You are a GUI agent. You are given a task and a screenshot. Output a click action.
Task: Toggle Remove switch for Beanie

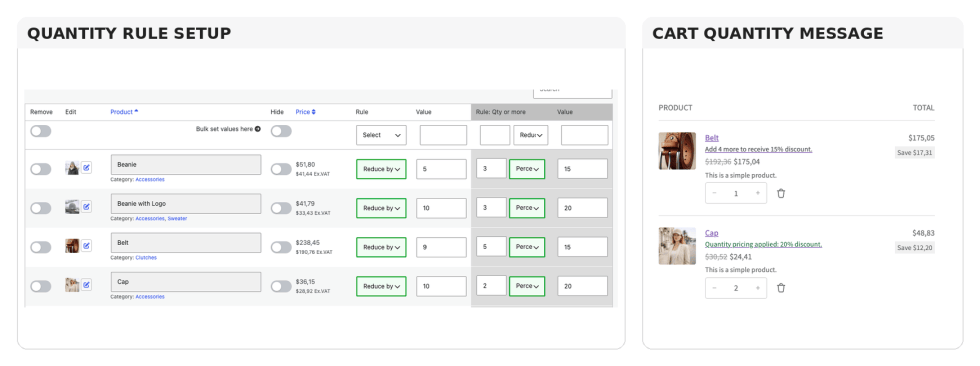tap(41, 169)
